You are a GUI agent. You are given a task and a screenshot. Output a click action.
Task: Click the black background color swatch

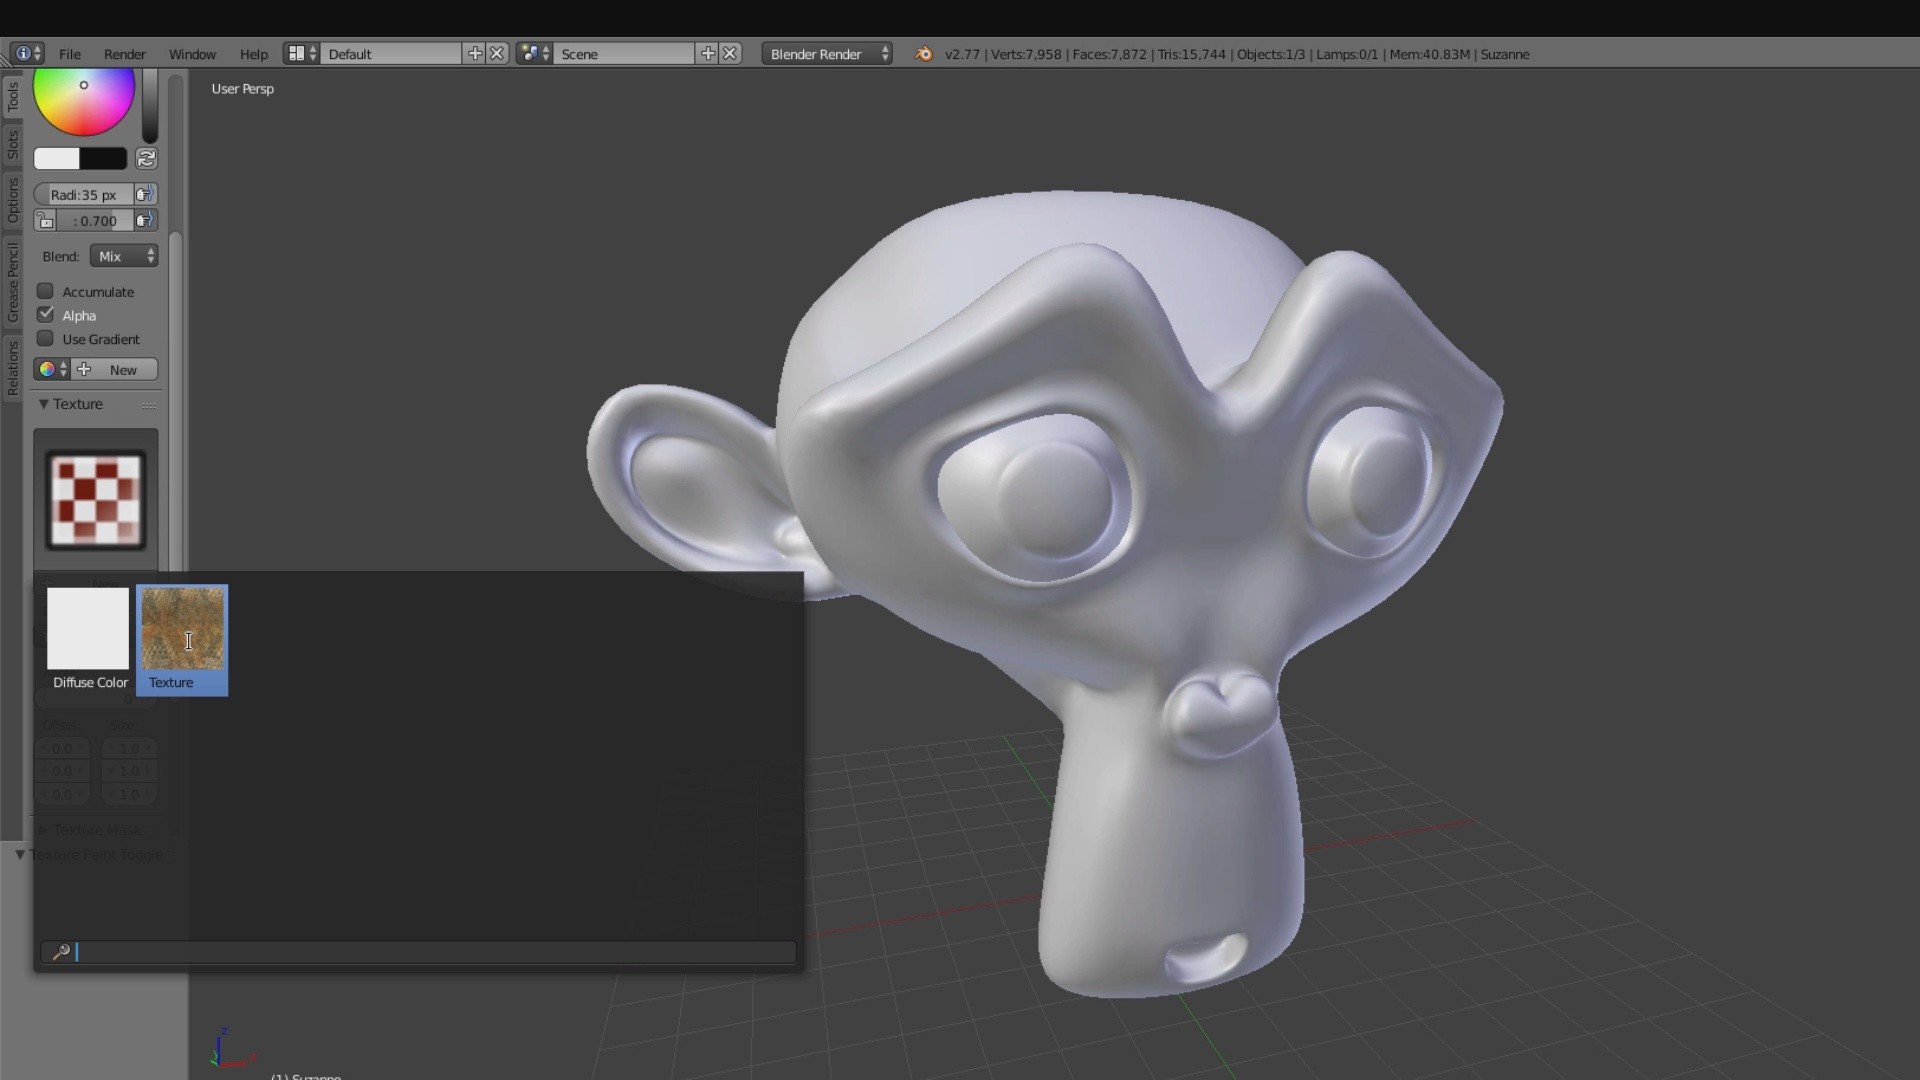[103, 158]
